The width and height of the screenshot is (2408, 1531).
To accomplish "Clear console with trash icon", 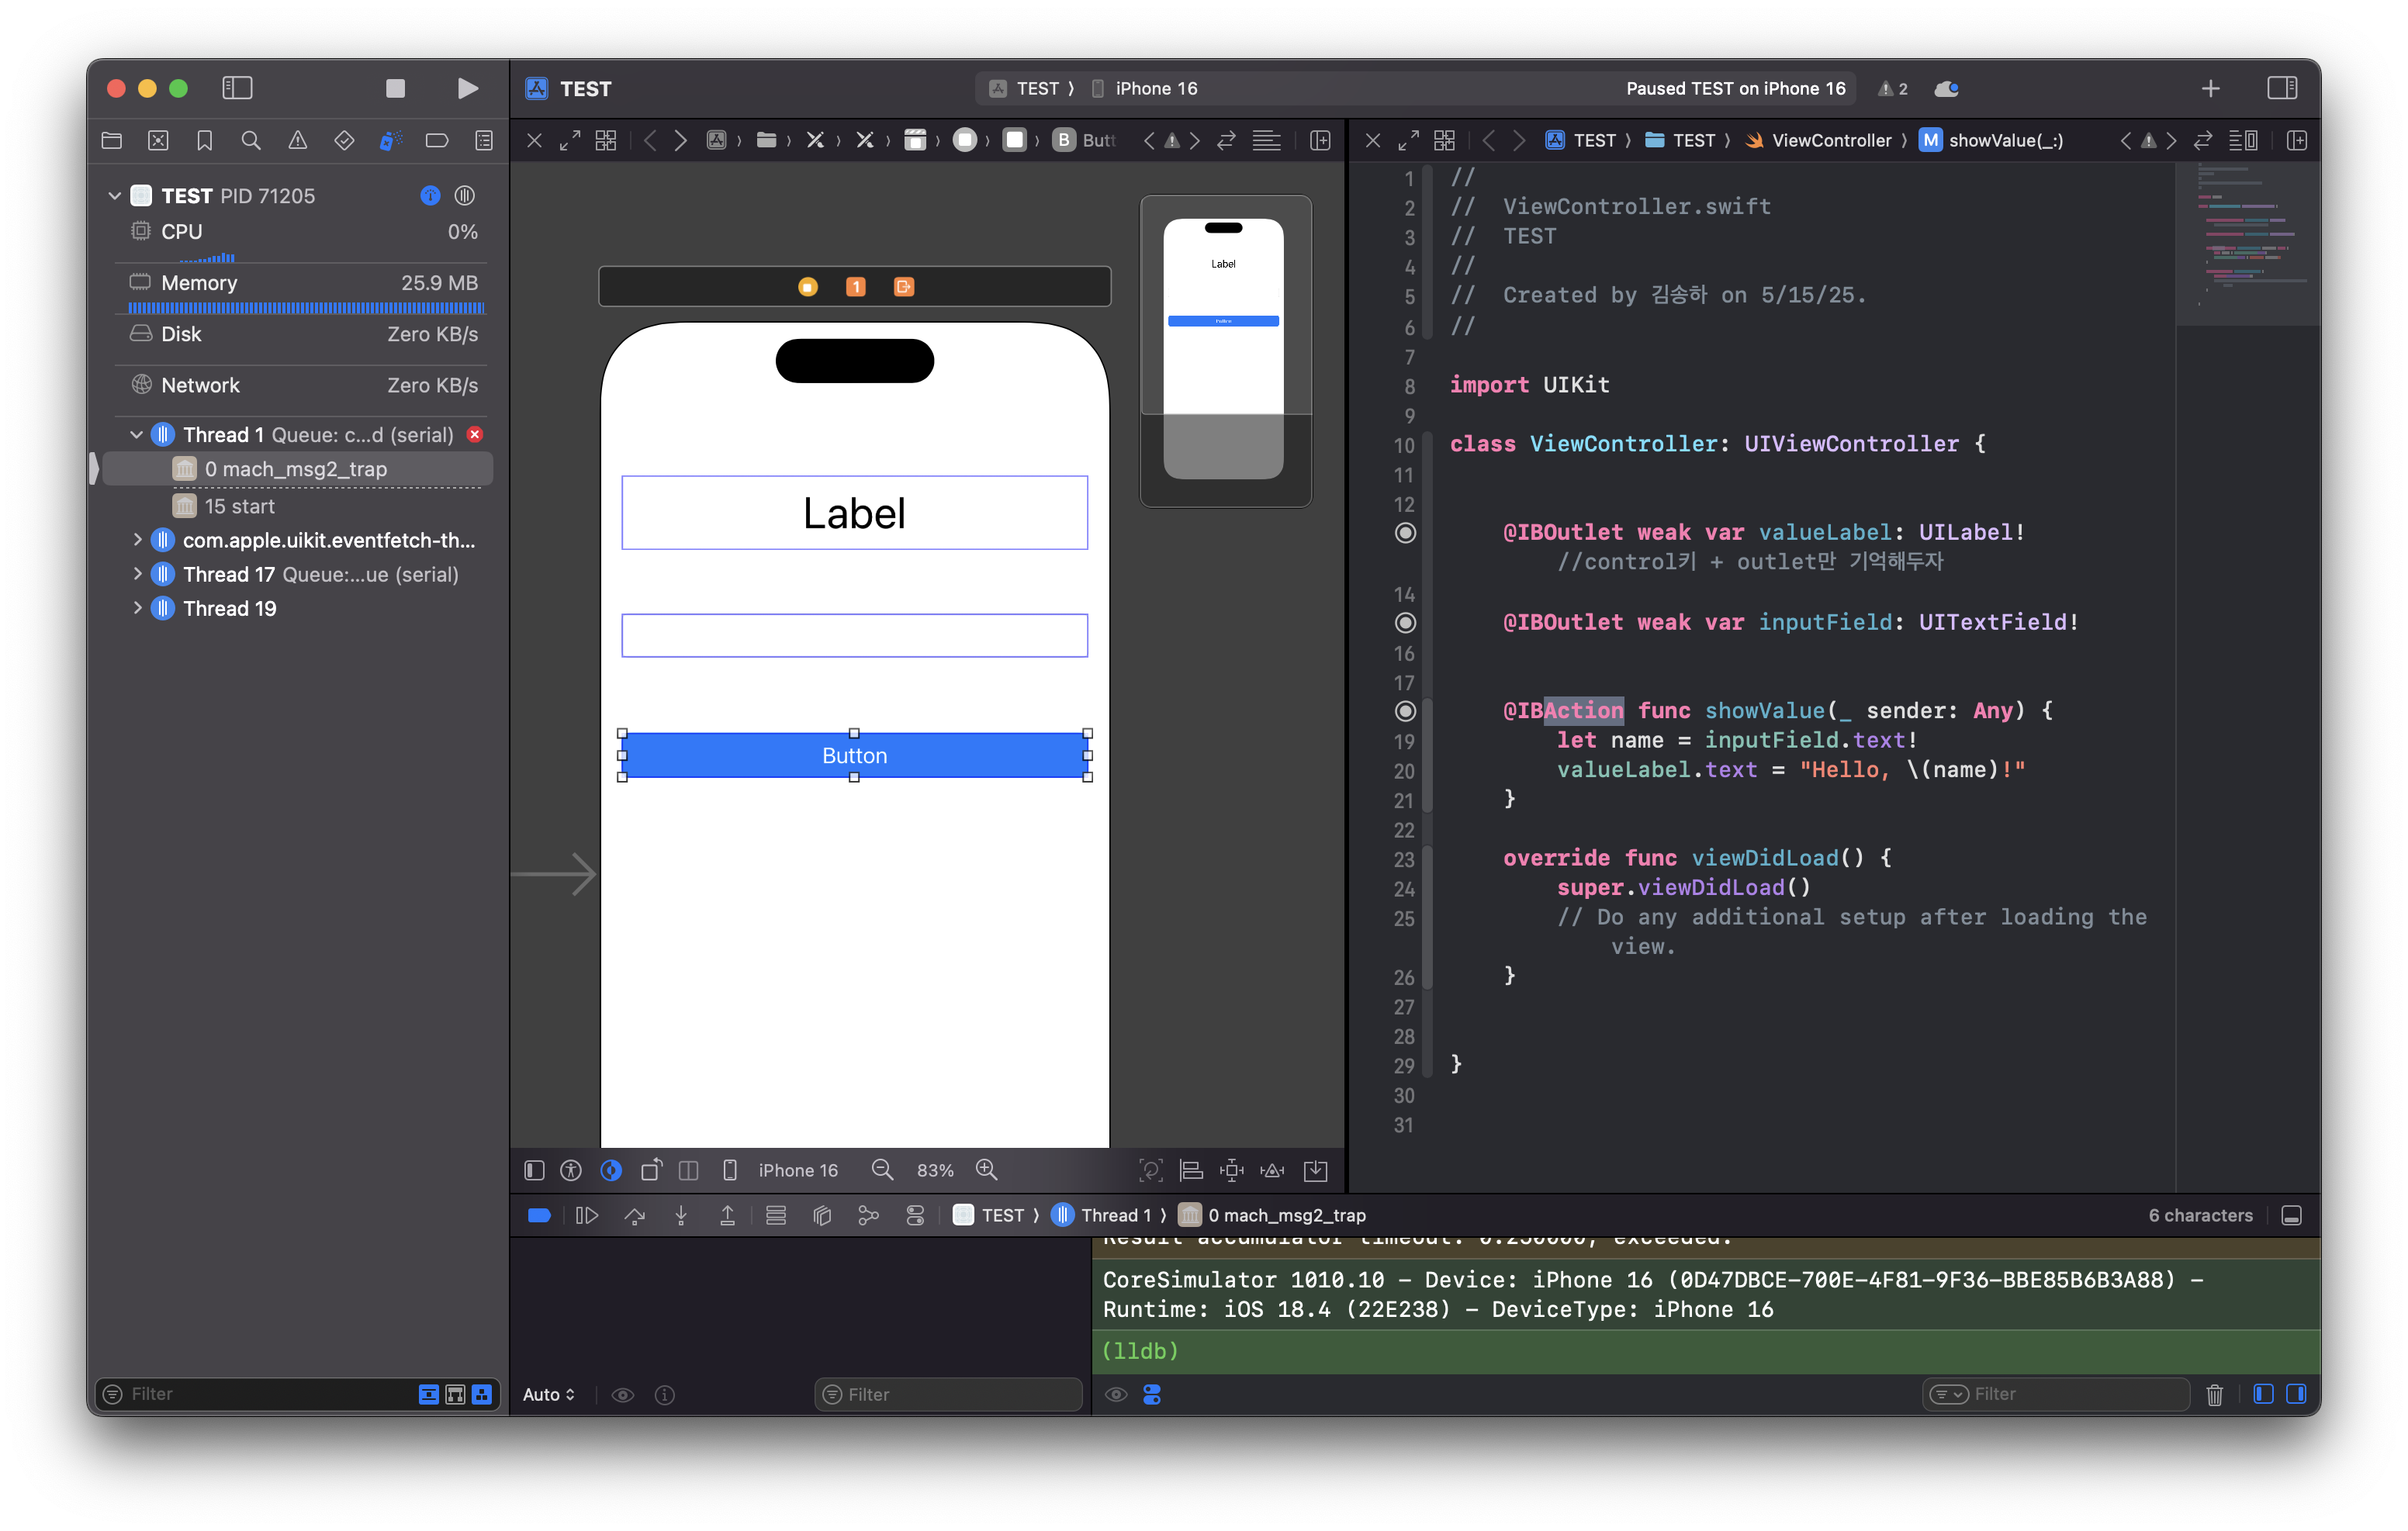I will (x=2214, y=1394).
